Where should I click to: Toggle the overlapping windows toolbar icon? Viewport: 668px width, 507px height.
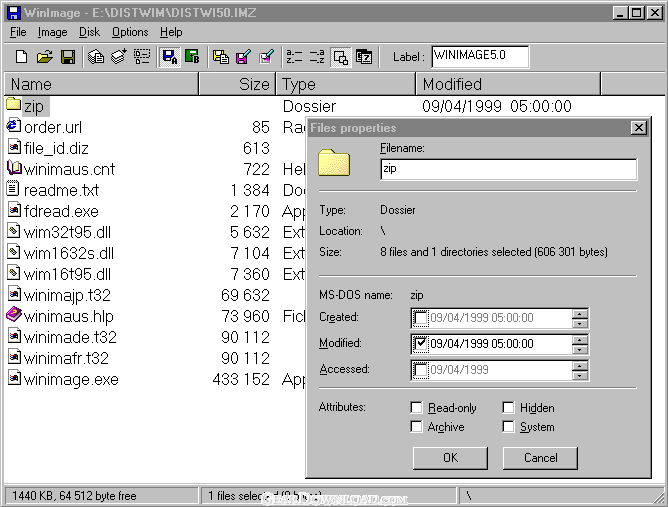[340, 57]
